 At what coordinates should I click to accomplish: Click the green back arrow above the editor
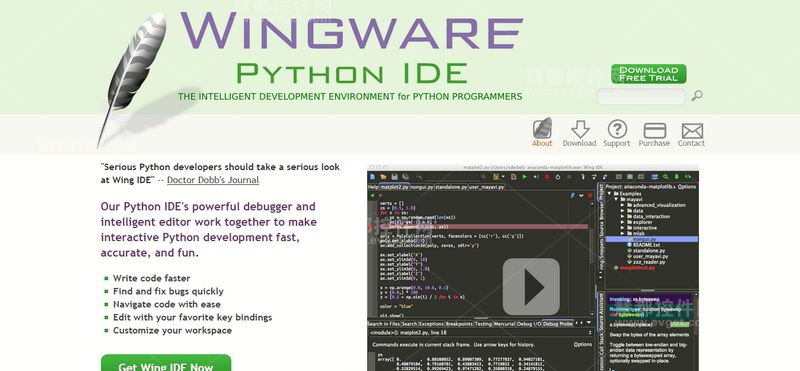pos(372,195)
